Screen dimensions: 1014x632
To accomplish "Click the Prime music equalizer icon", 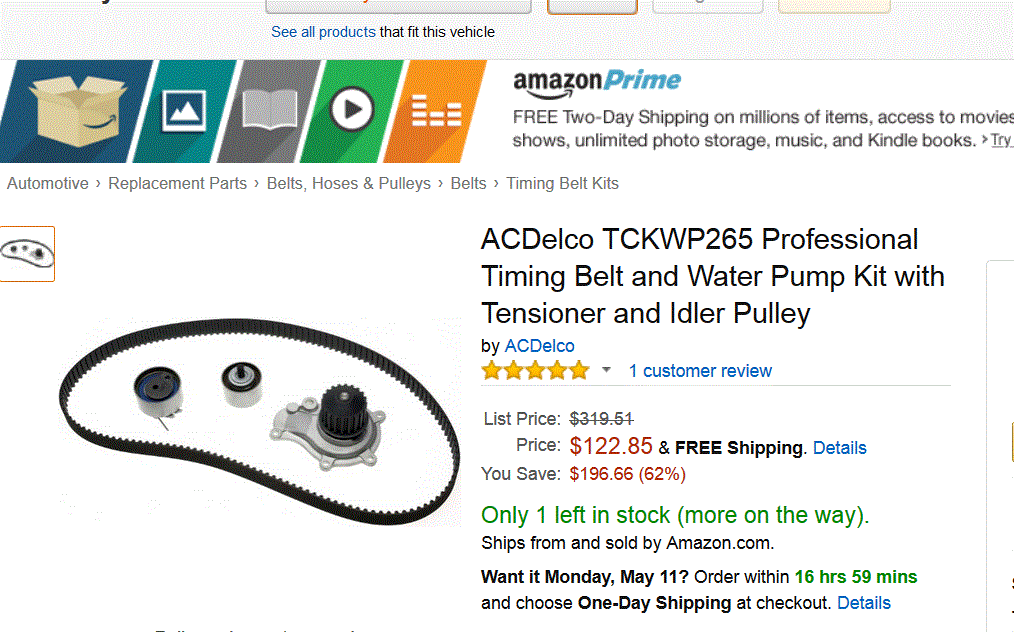I will [x=436, y=112].
